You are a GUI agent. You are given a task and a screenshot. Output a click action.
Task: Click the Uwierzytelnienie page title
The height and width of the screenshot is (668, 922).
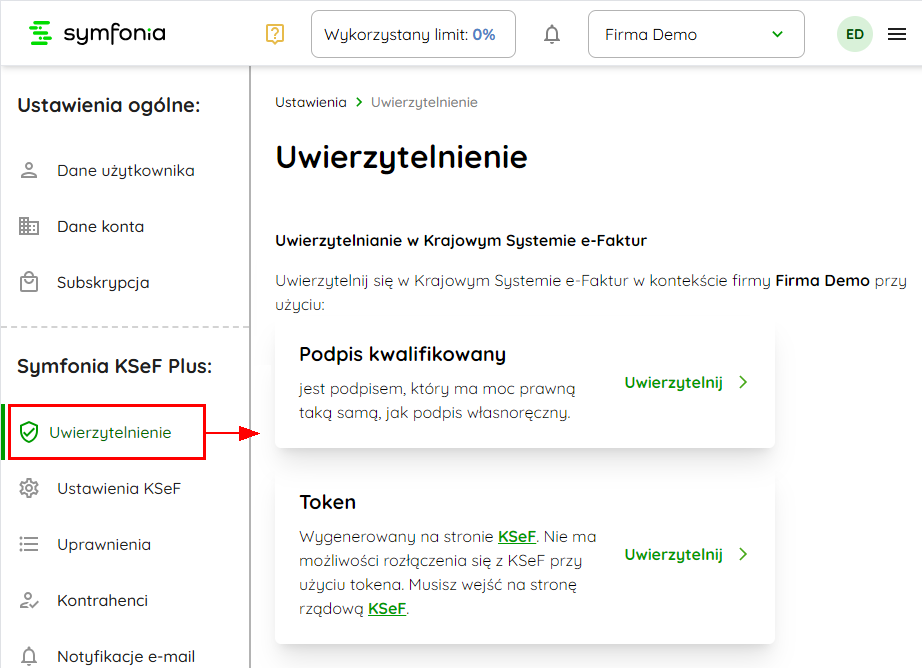pyautogui.click(x=402, y=158)
